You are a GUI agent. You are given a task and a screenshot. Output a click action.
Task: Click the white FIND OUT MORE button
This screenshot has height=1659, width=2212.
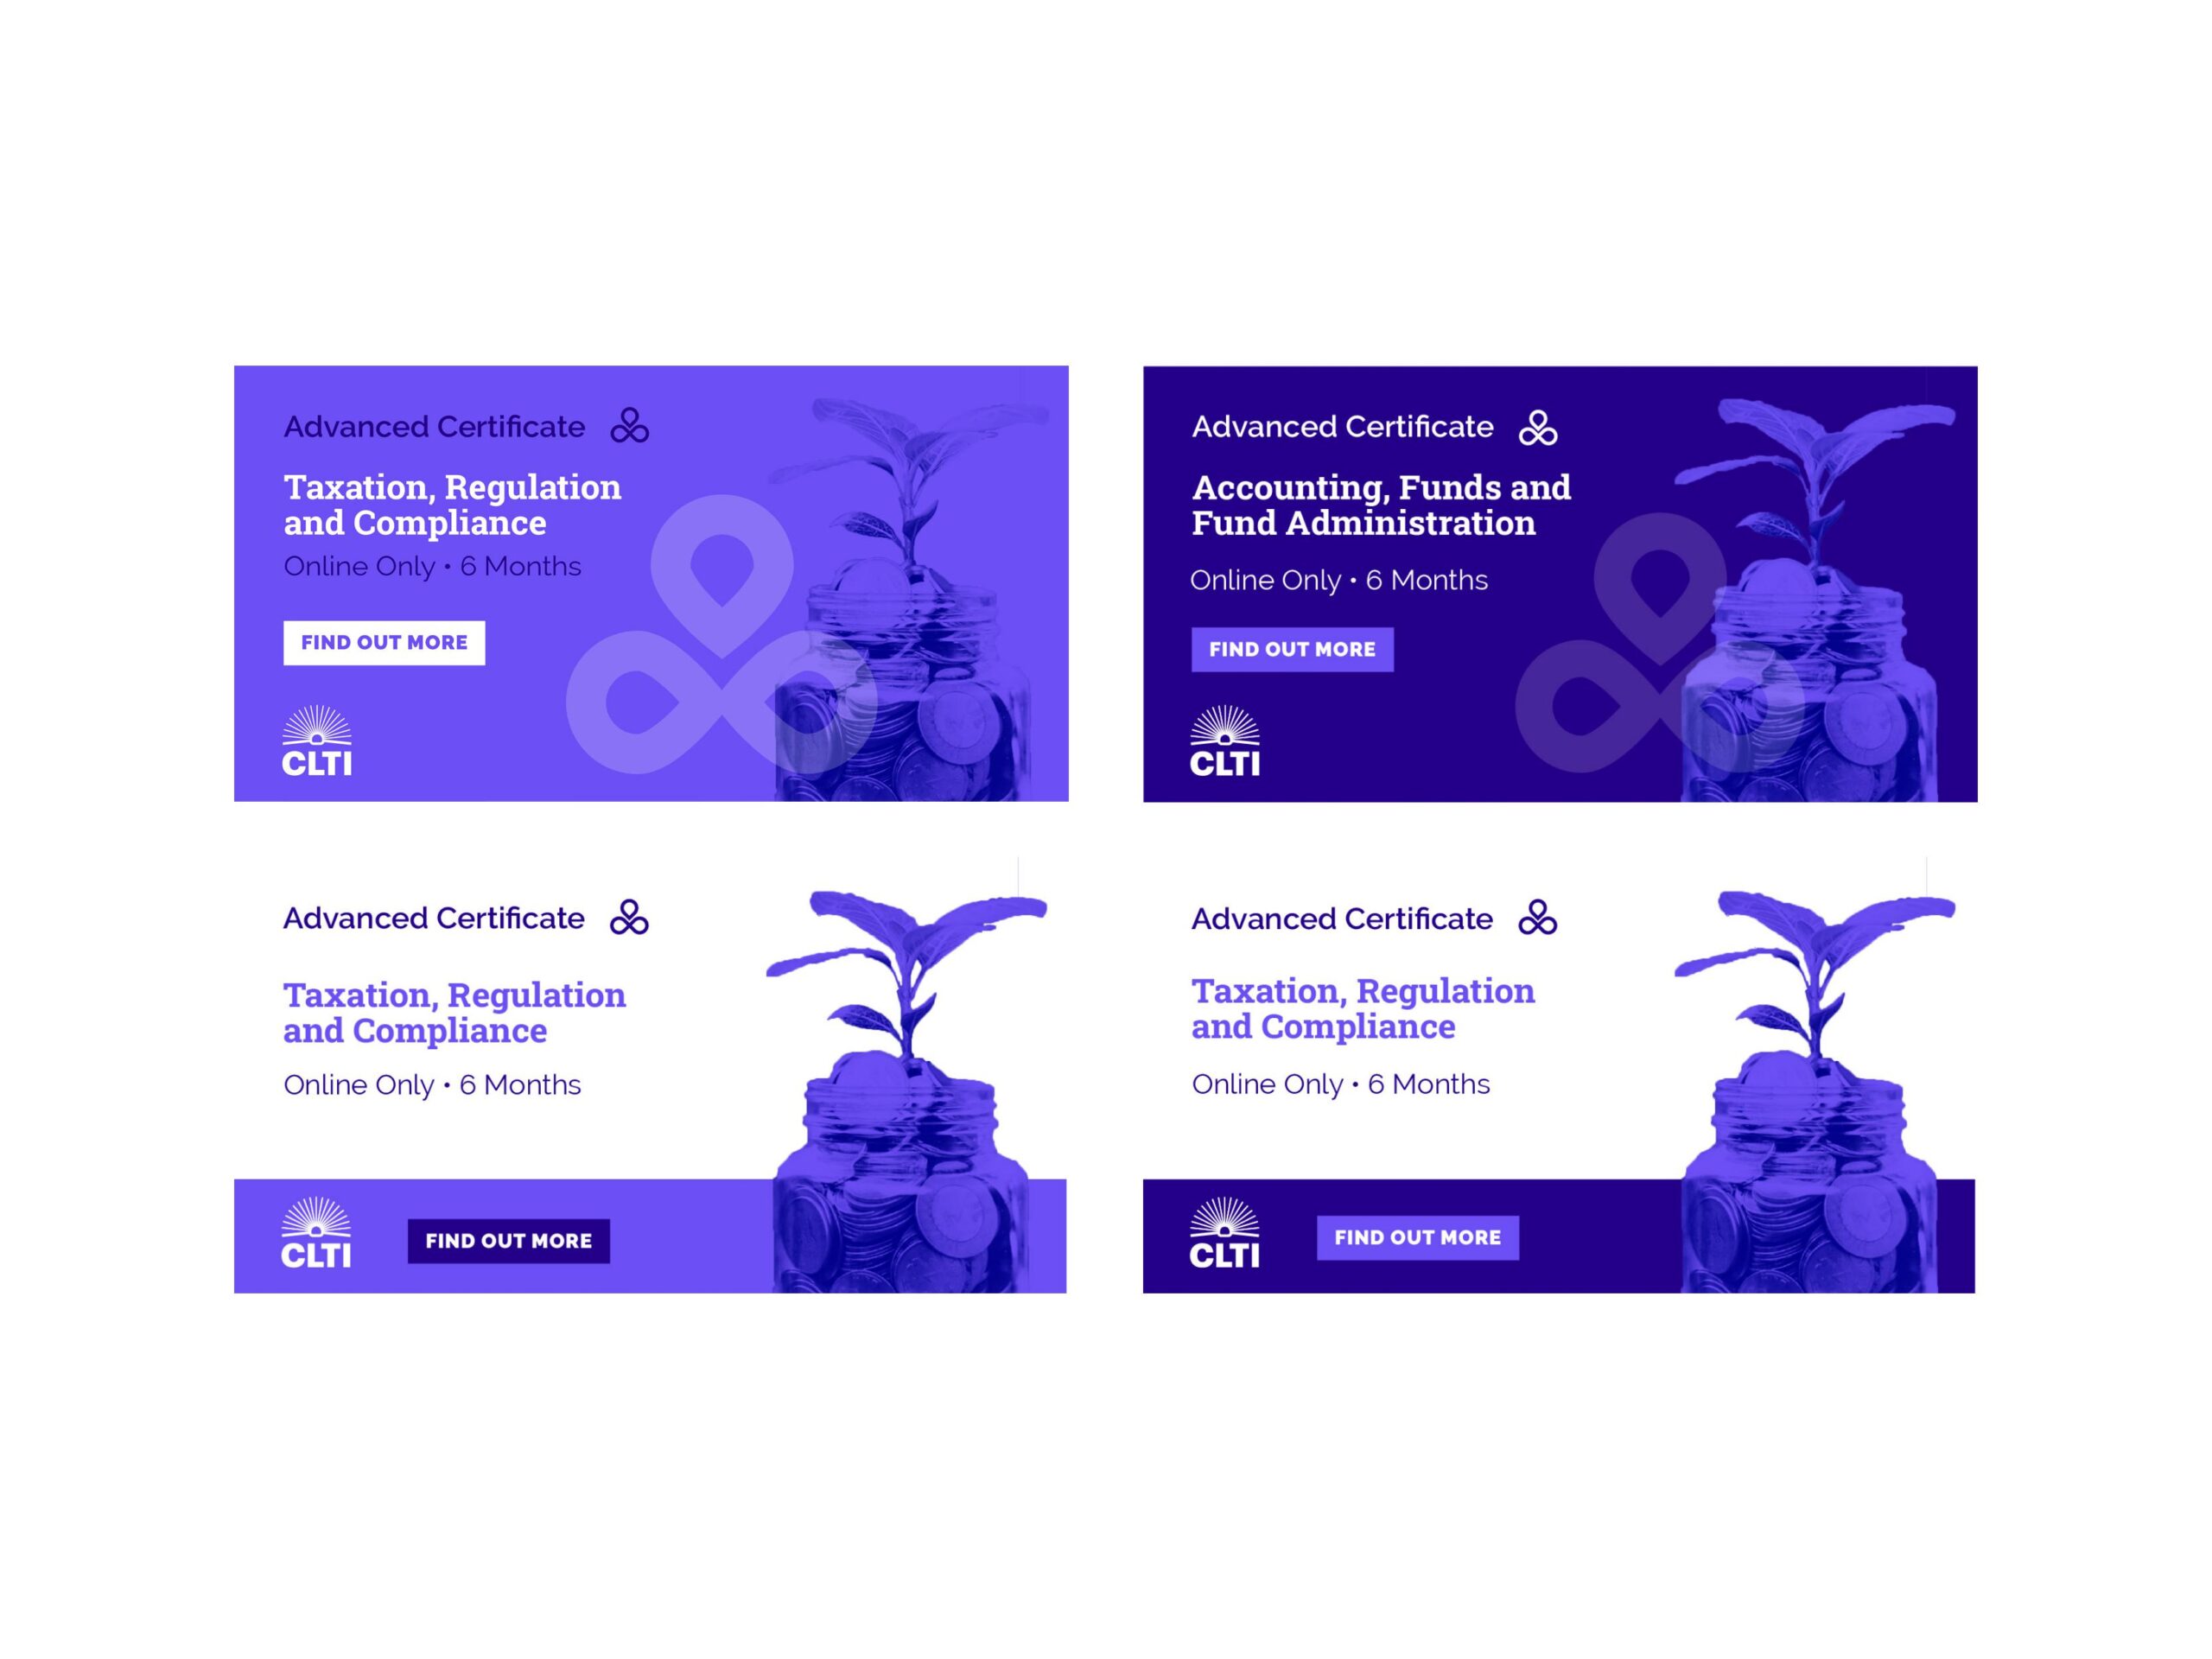pos(384,643)
